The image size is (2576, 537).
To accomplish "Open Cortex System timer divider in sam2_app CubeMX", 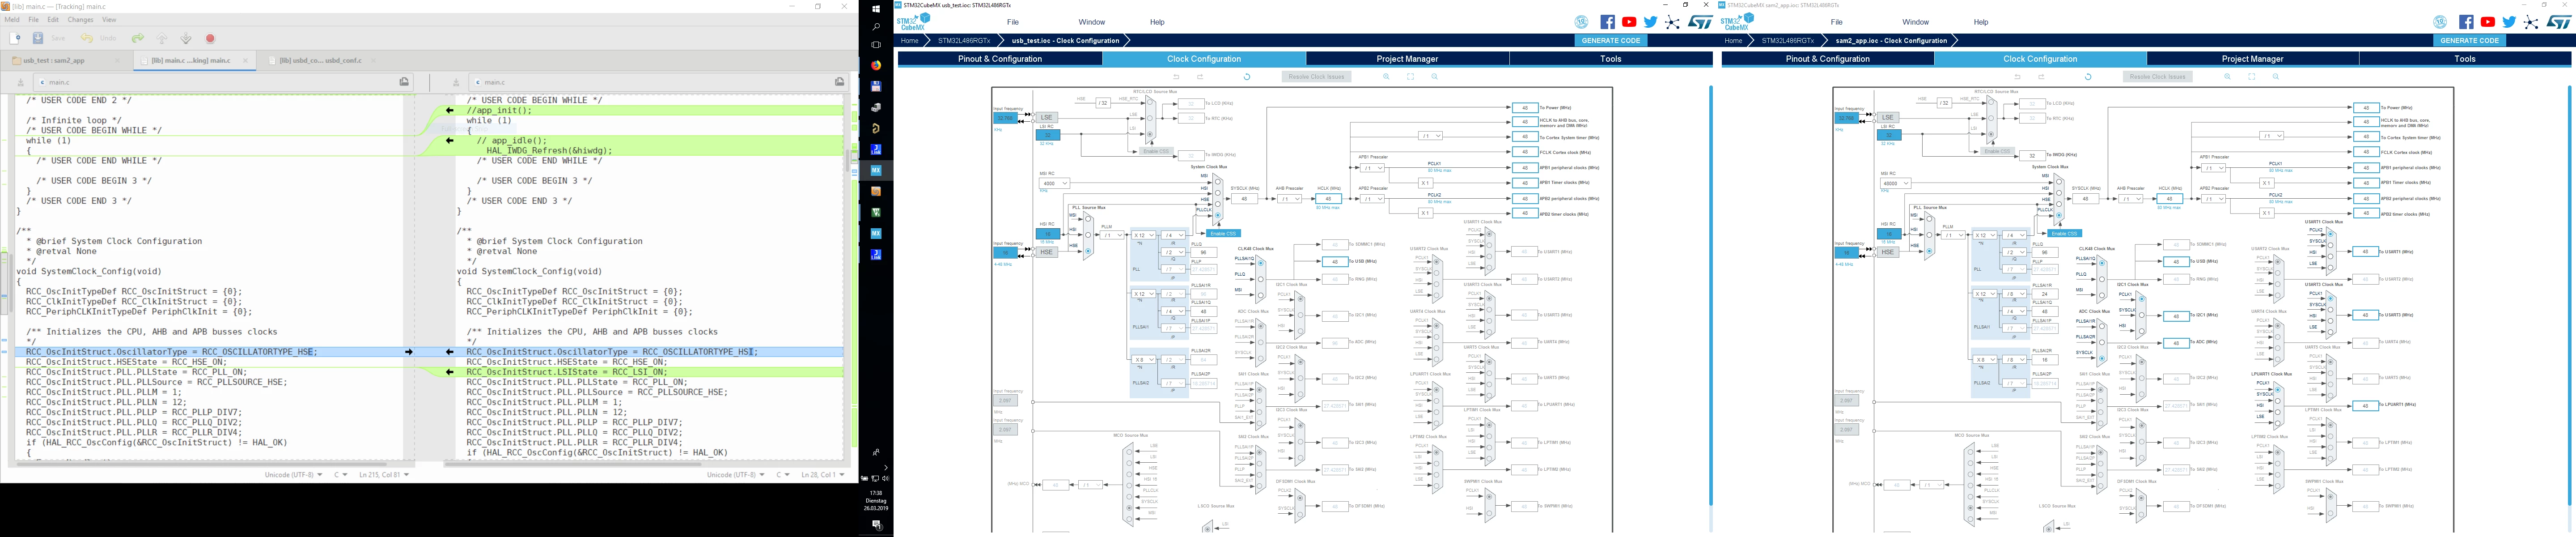I will 2272,135.
